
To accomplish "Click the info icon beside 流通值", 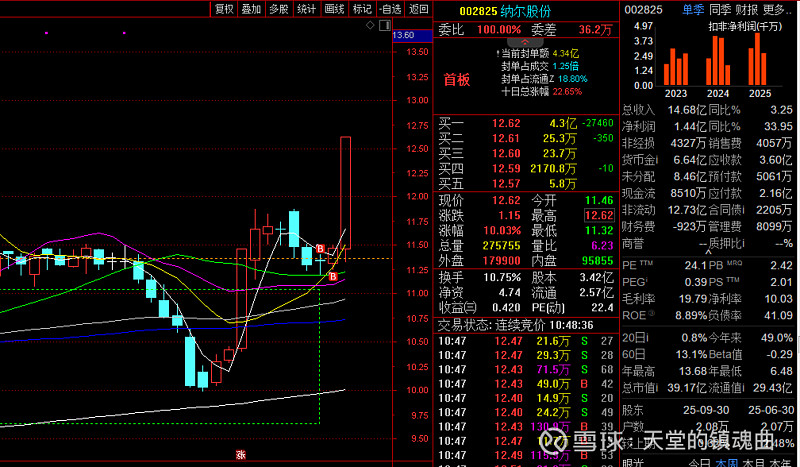I will 742,388.
